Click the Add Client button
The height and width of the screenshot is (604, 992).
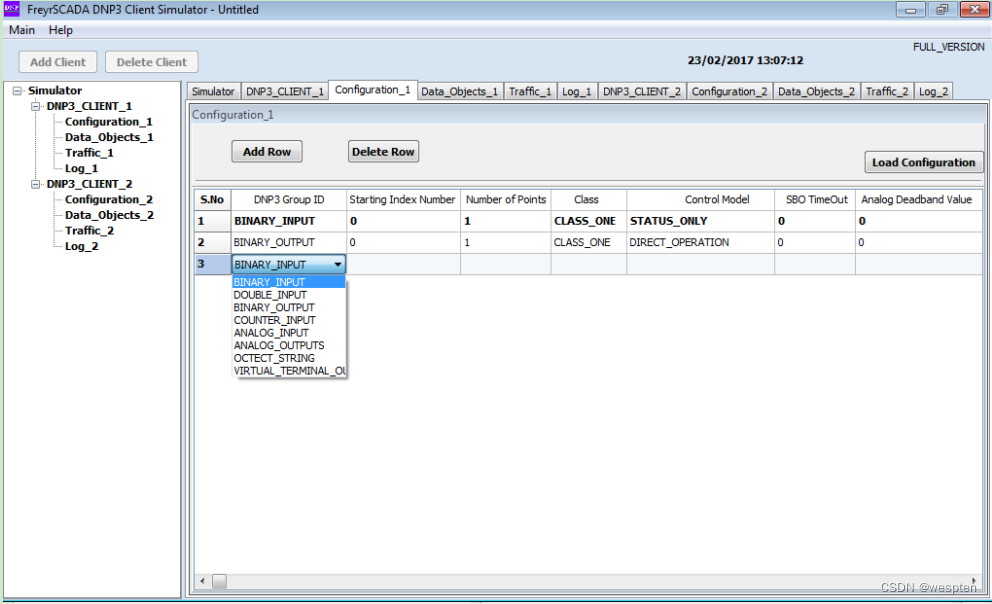point(58,62)
